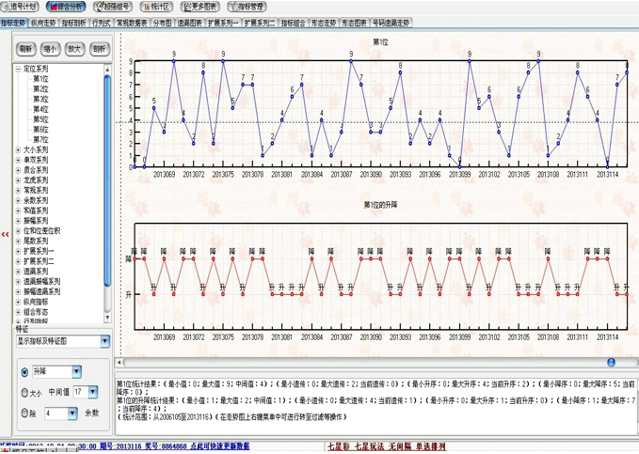Select 第4位 in the tree
Screen dimensions: 639x454
[x=40, y=109]
